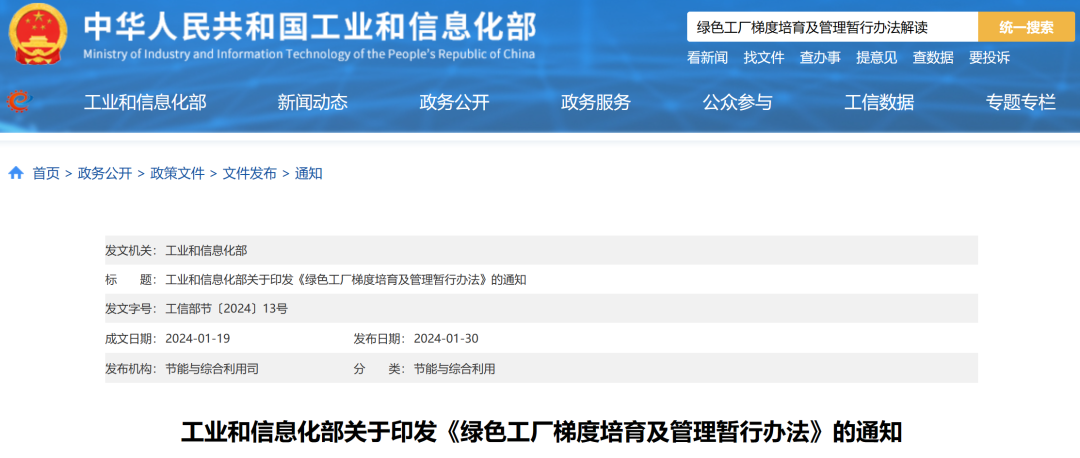Go to 工信数据 navigation menu
The image size is (1080, 458).
[879, 101]
